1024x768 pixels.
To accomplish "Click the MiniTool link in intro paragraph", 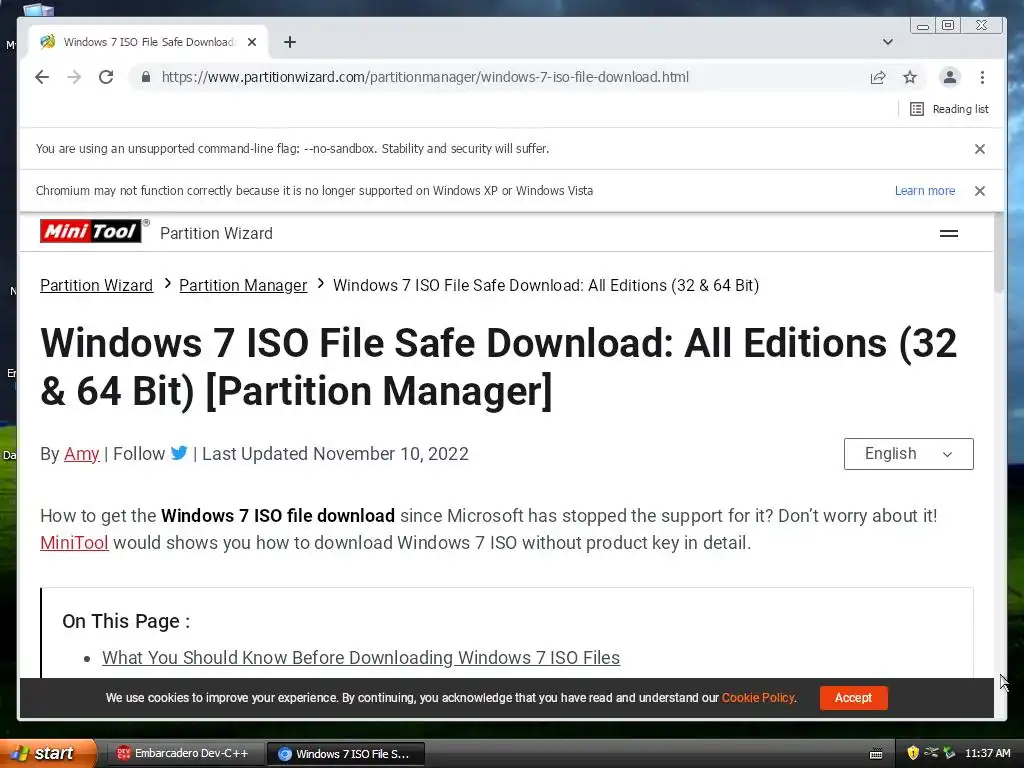I will (x=74, y=543).
